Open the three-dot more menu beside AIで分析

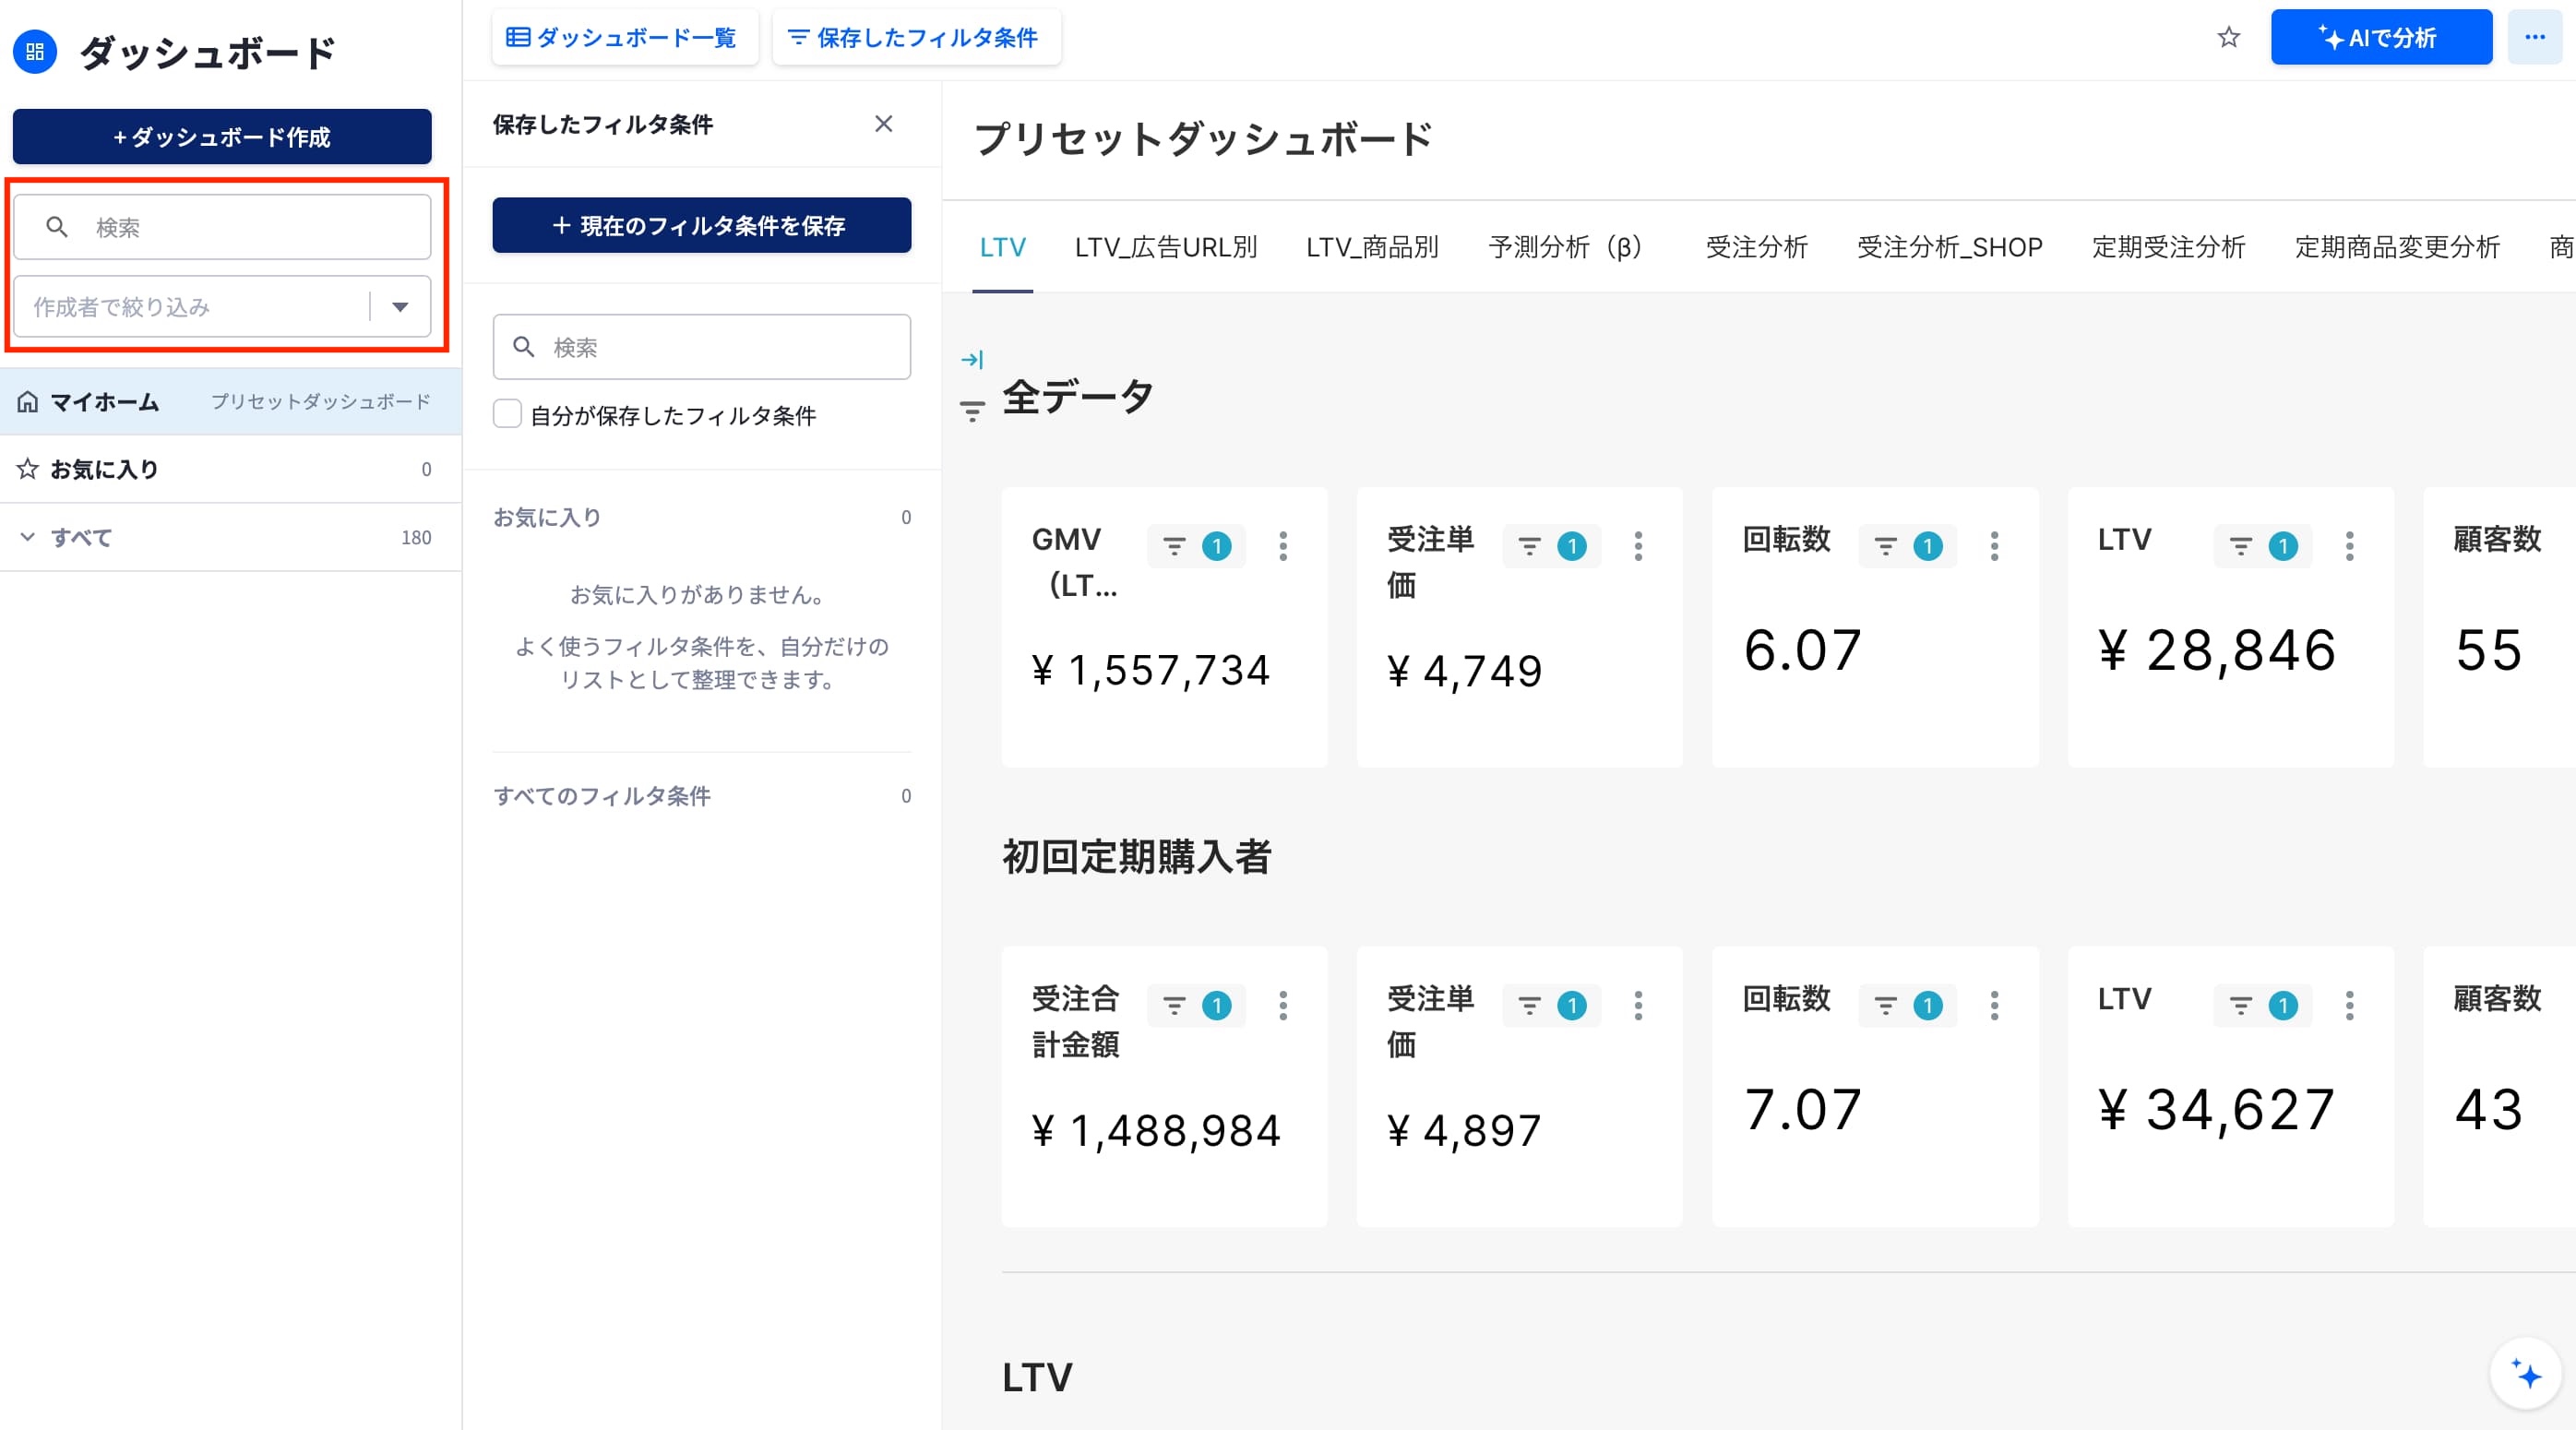click(x=2534, y=38)
